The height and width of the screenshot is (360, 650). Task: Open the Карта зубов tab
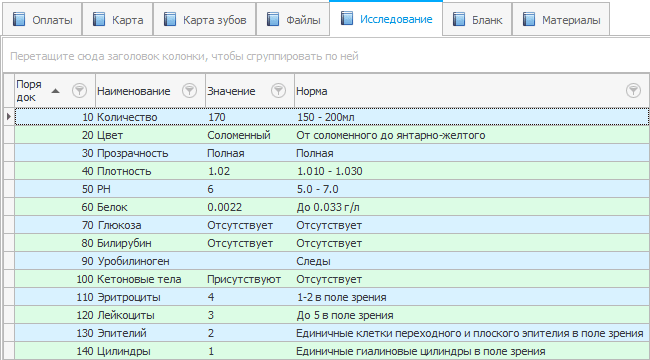click(204, 19)
